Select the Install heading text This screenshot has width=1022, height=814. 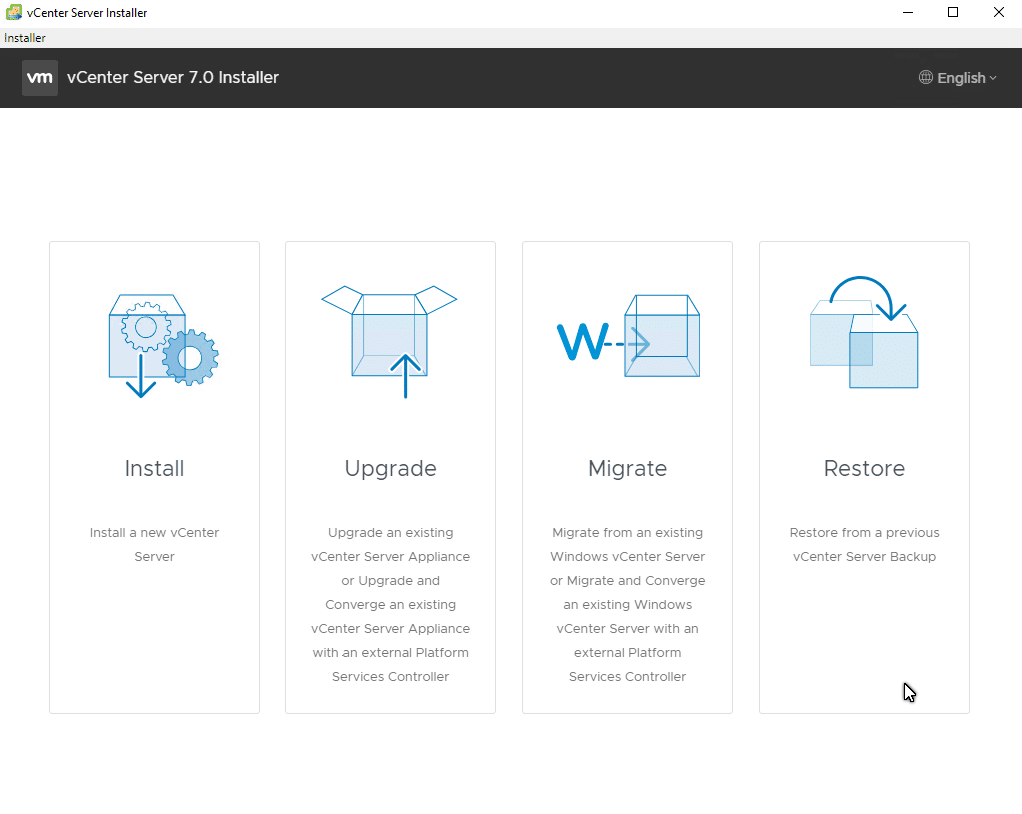tap(154, 468)
